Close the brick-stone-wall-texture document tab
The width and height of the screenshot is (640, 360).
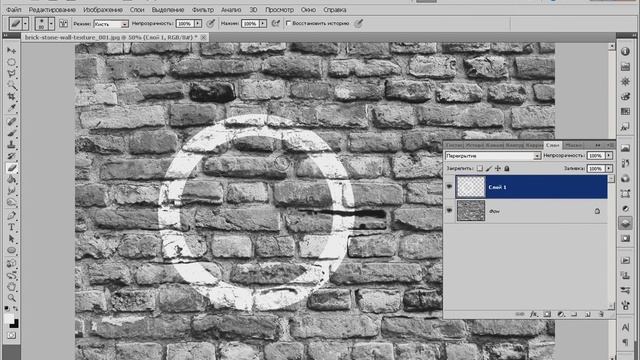(204, 37)
